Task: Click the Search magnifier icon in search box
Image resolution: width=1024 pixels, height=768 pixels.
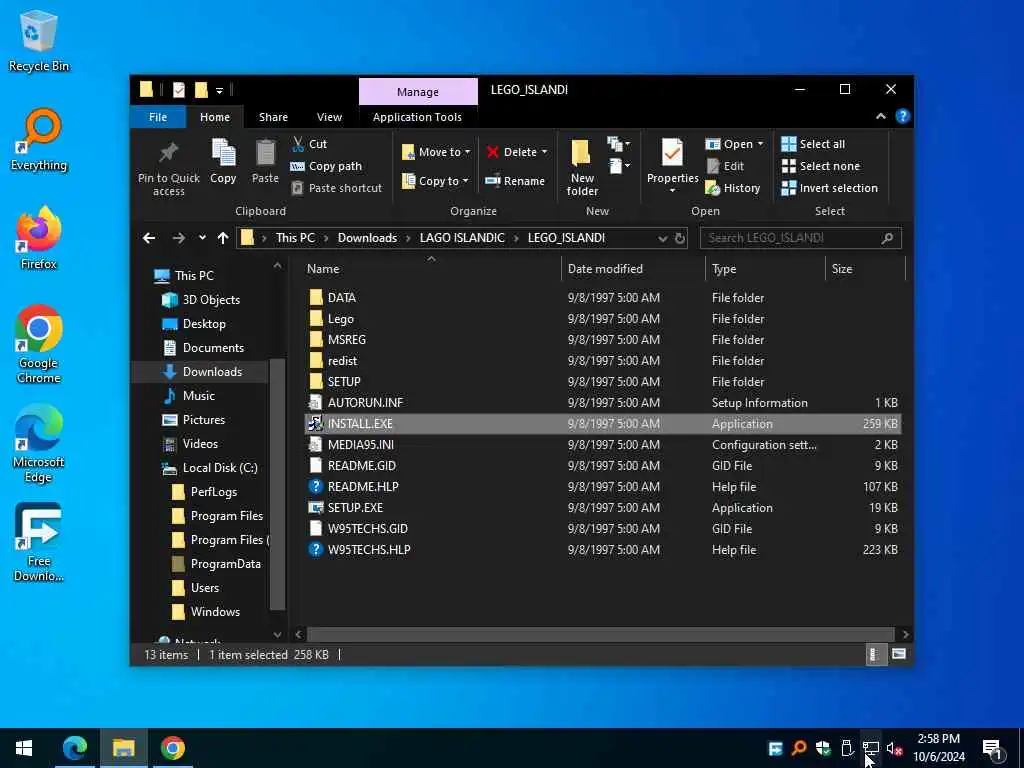Action: (887, 238)
